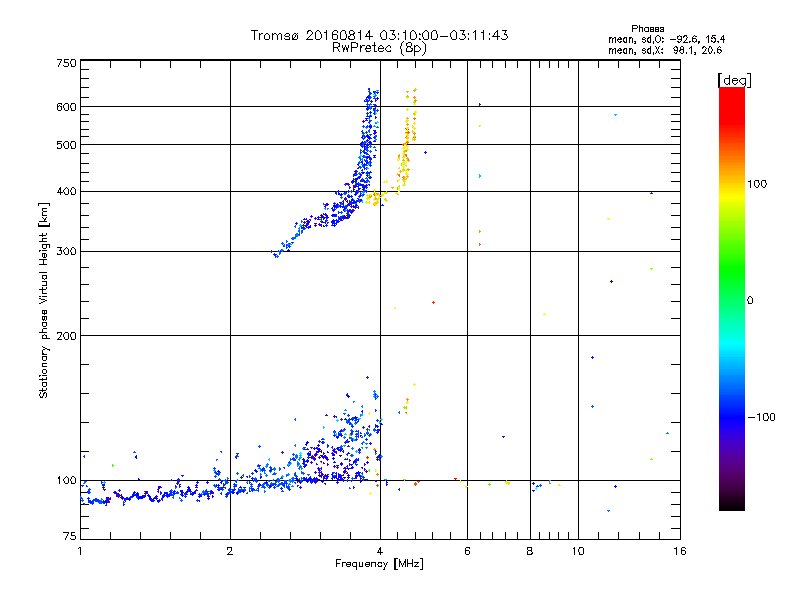Screen dimensions: 800x600
Task: Click the frequency axis "2" tick label
Action: pos(230,551)
